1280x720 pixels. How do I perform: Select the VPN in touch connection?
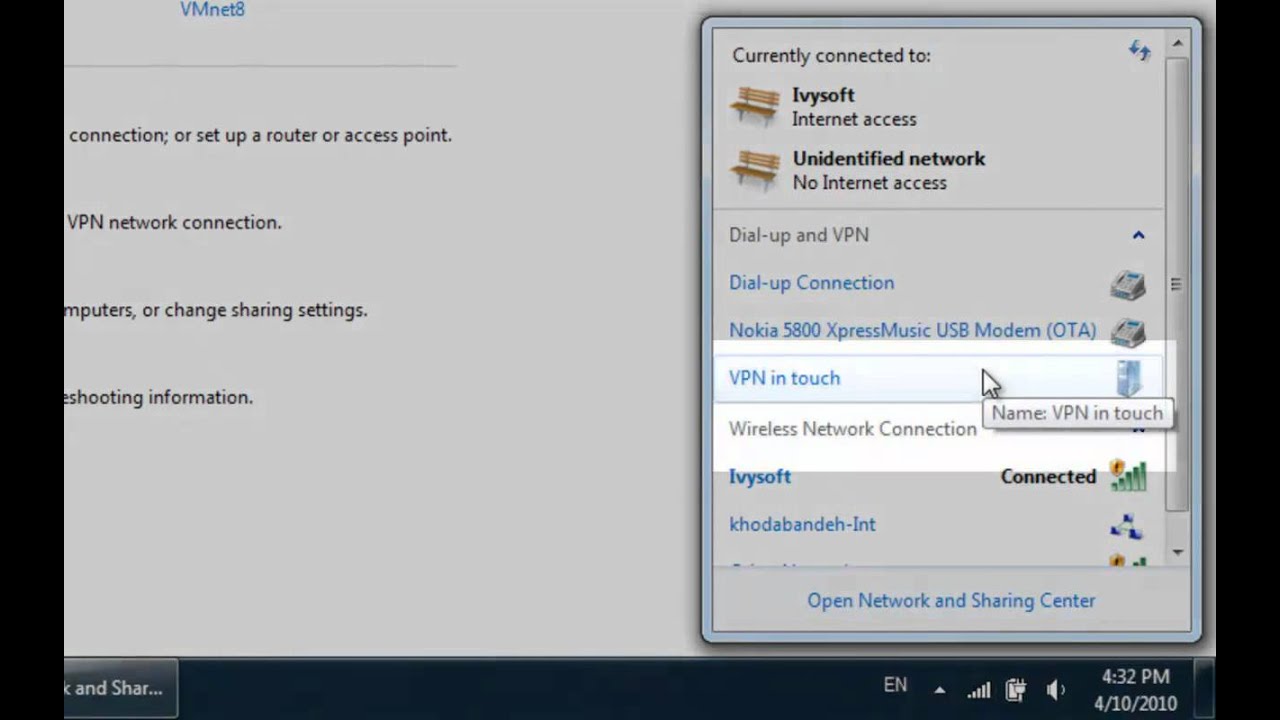coord(785,378)
